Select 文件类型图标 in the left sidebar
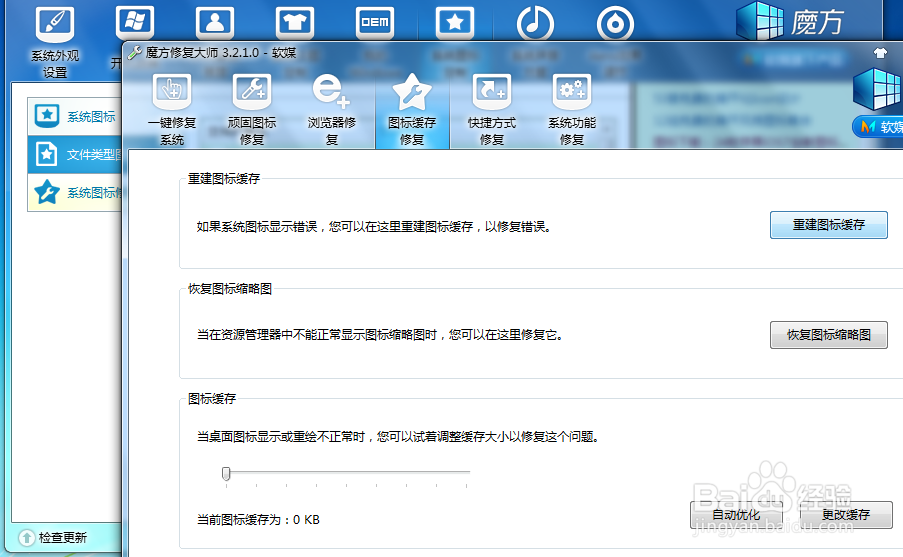This screenshot has width=903, height=557. tap(75, 154)
